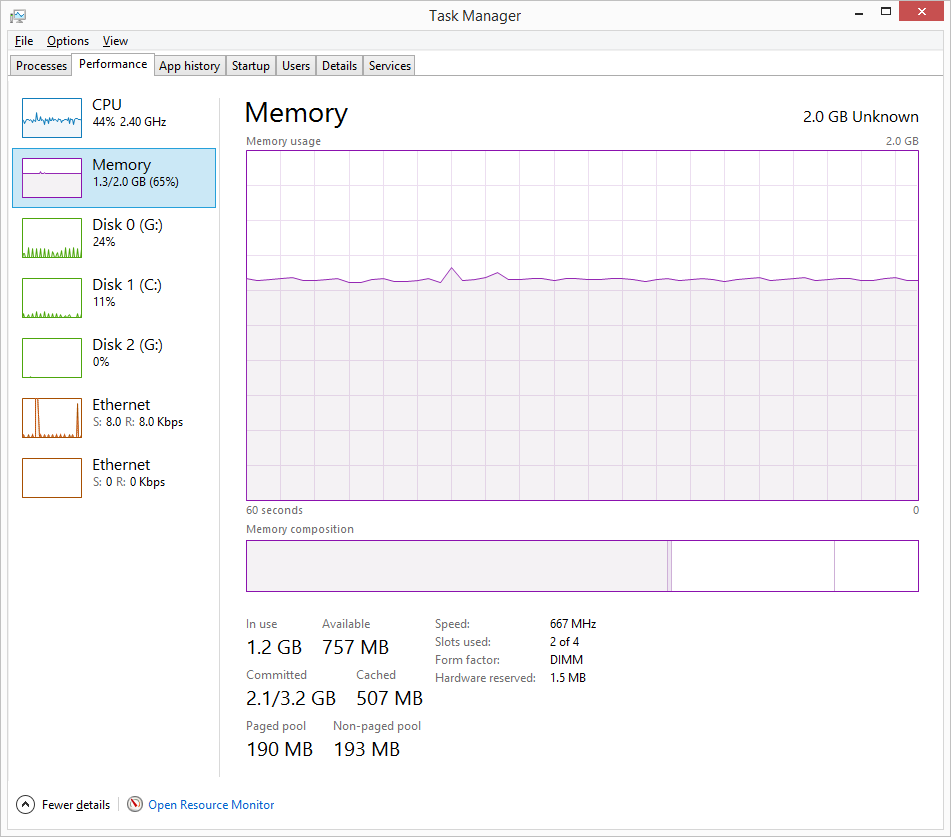This screenshot has width=951, height=837.
Task: Switch to the Processes tab
Action: 41,66
